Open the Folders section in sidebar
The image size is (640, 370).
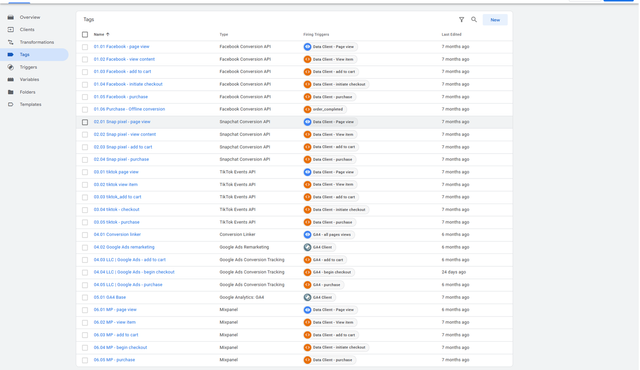pyautogui.click(x=27, y=92)
